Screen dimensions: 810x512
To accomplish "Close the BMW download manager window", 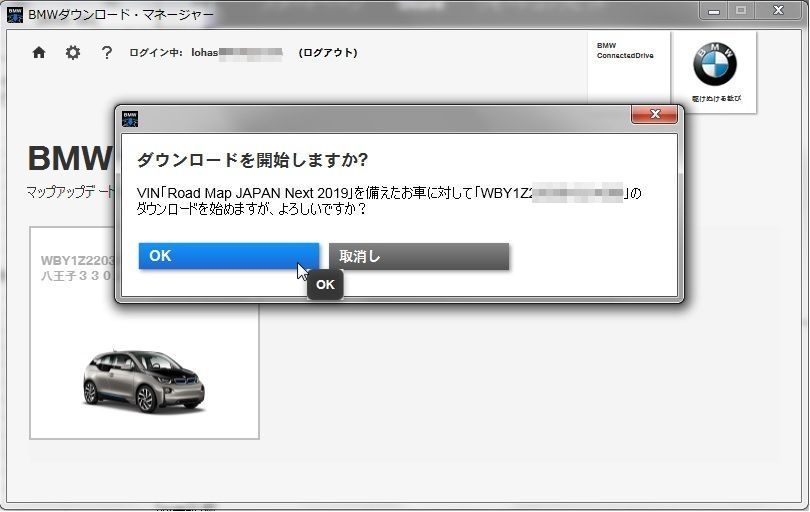I will 778,11.
